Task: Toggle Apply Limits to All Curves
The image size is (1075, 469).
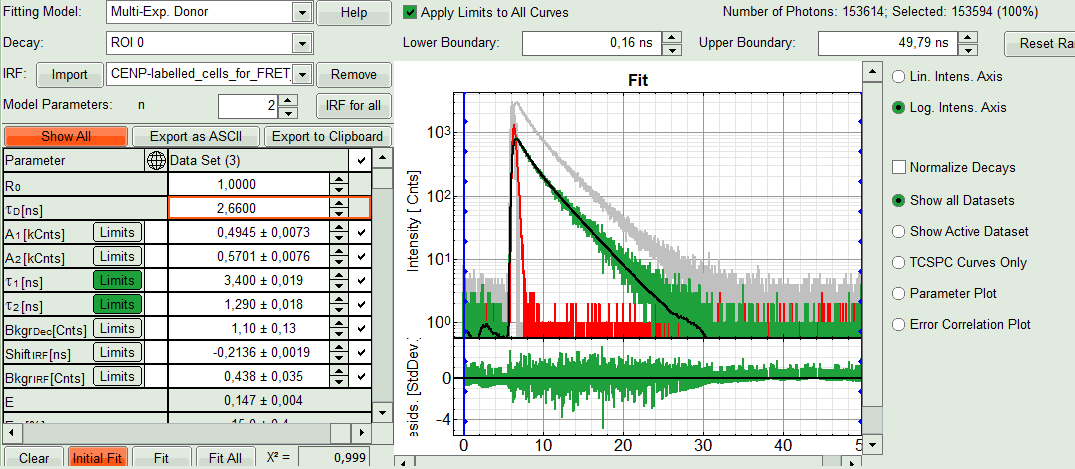Action: click(x=411, y=13)
